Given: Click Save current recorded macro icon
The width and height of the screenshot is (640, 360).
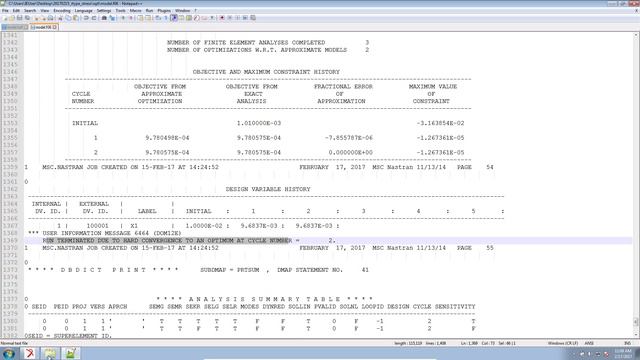Looking at the screenshot, I should coord(253,18).
